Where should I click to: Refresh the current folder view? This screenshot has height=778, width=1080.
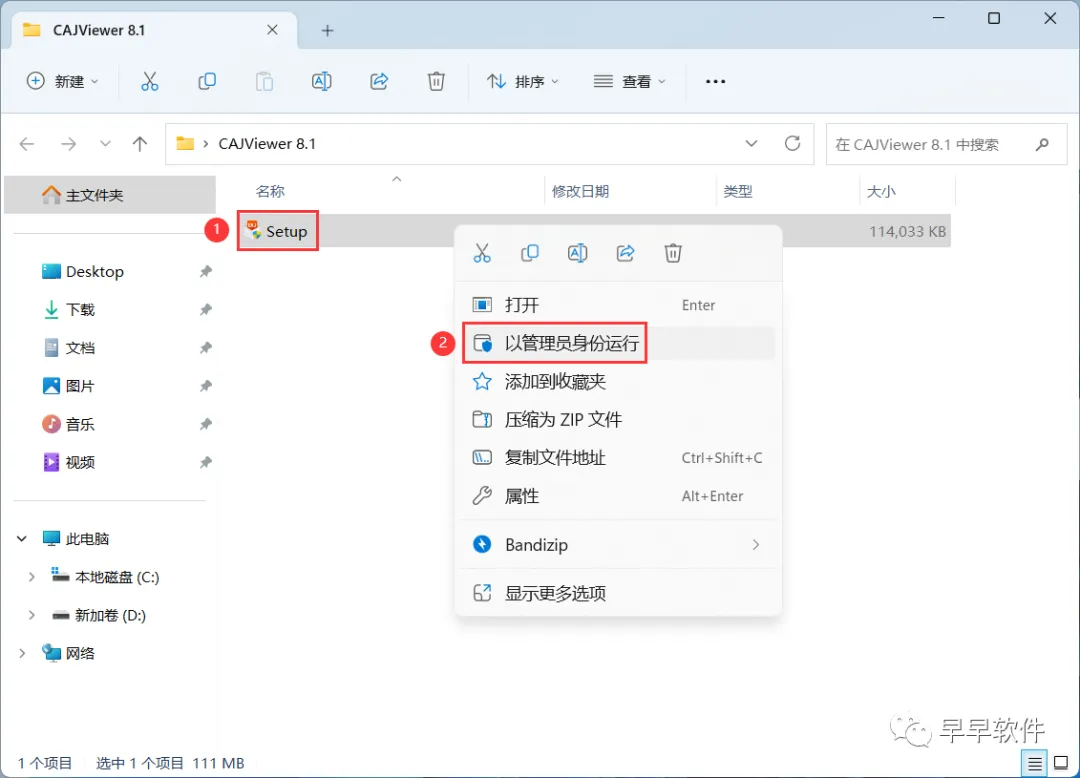(x=792, y=143)
